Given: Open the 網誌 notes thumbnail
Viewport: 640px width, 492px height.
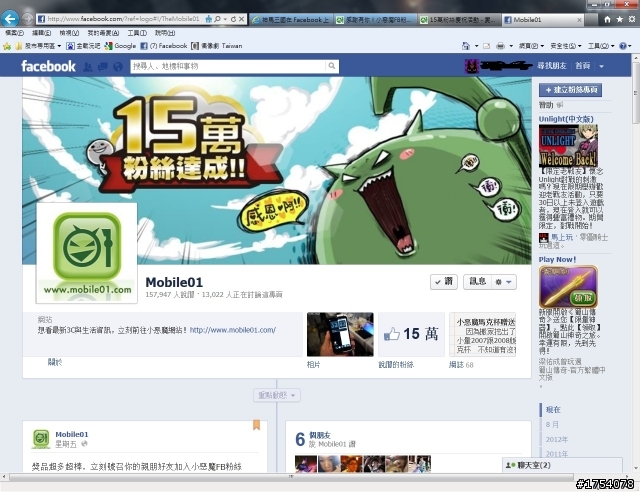Looking at the screenshot, I should tap(482, 334).
